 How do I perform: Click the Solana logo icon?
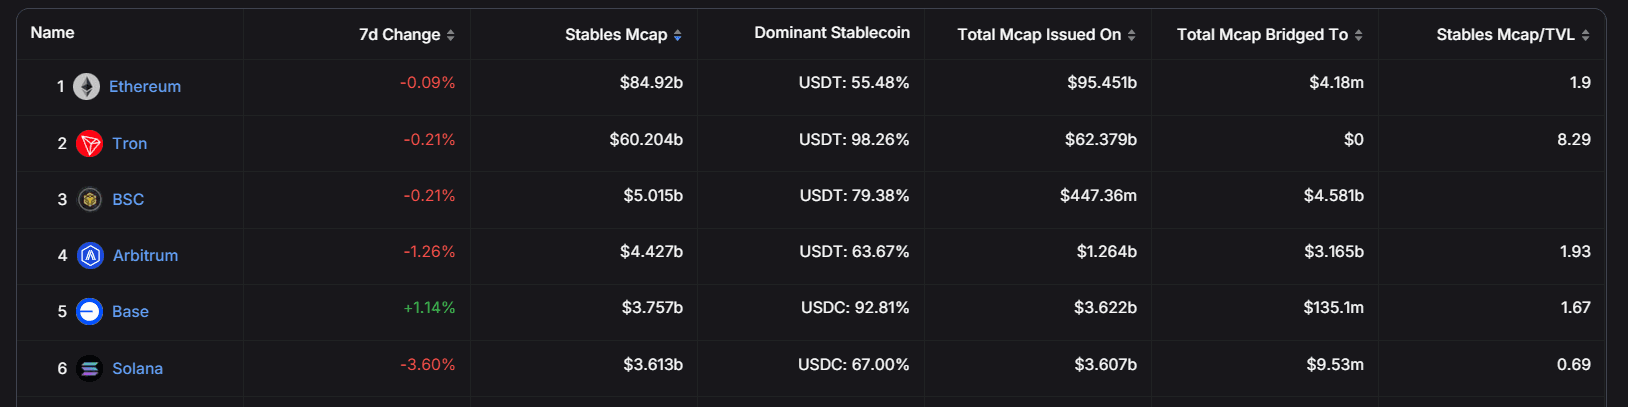90,369
